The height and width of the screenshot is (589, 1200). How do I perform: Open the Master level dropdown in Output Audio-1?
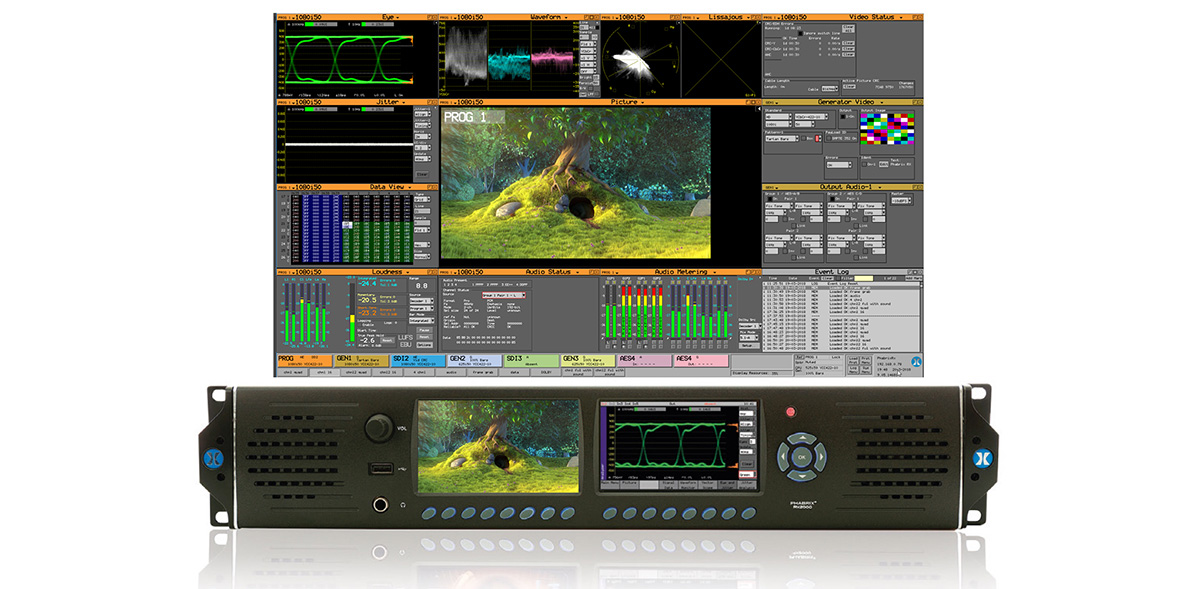pos(900,203)
